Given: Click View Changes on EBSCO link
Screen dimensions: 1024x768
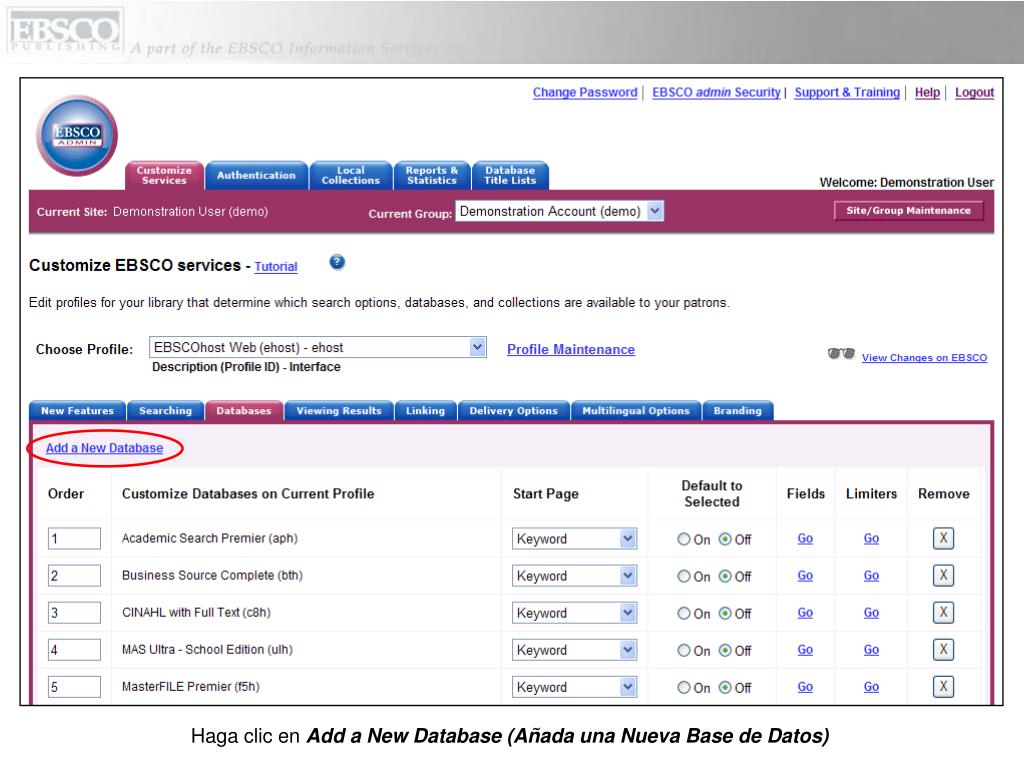Looking at the screenshot, I should tap(924, 358).
